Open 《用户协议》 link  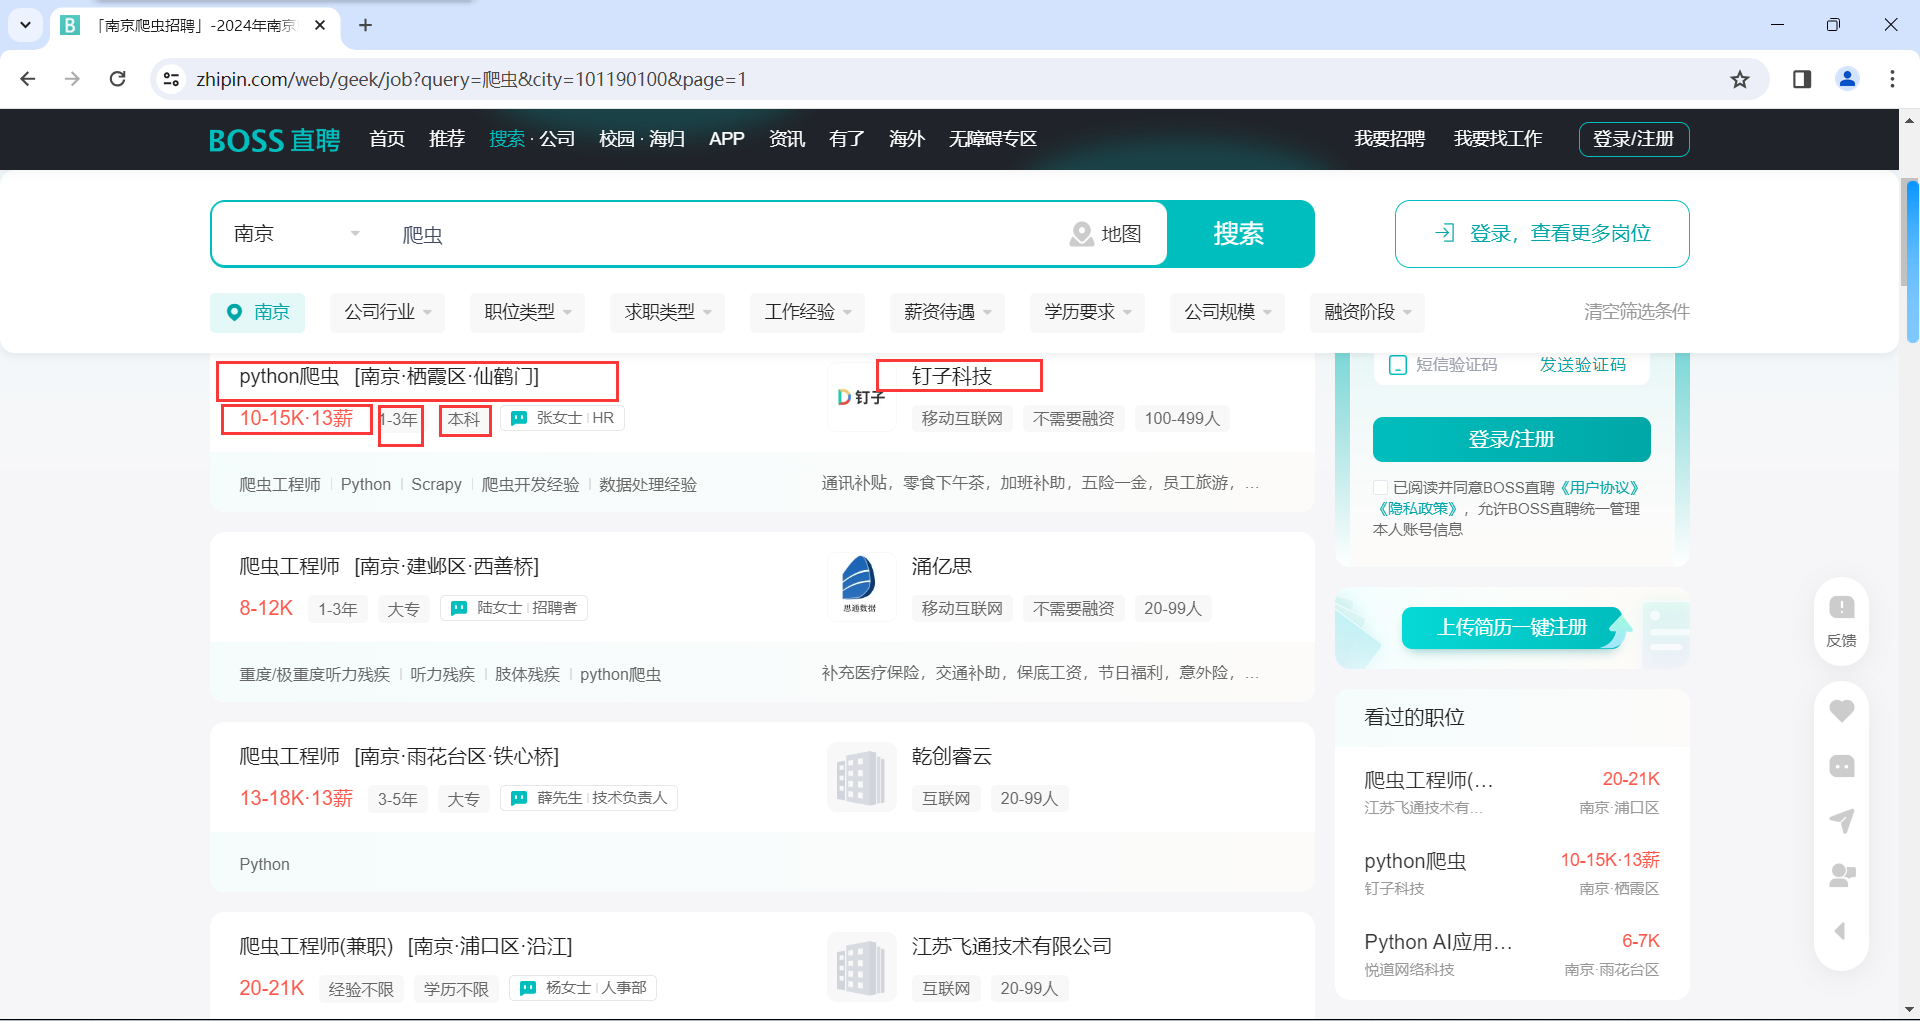click(1598, 488)
